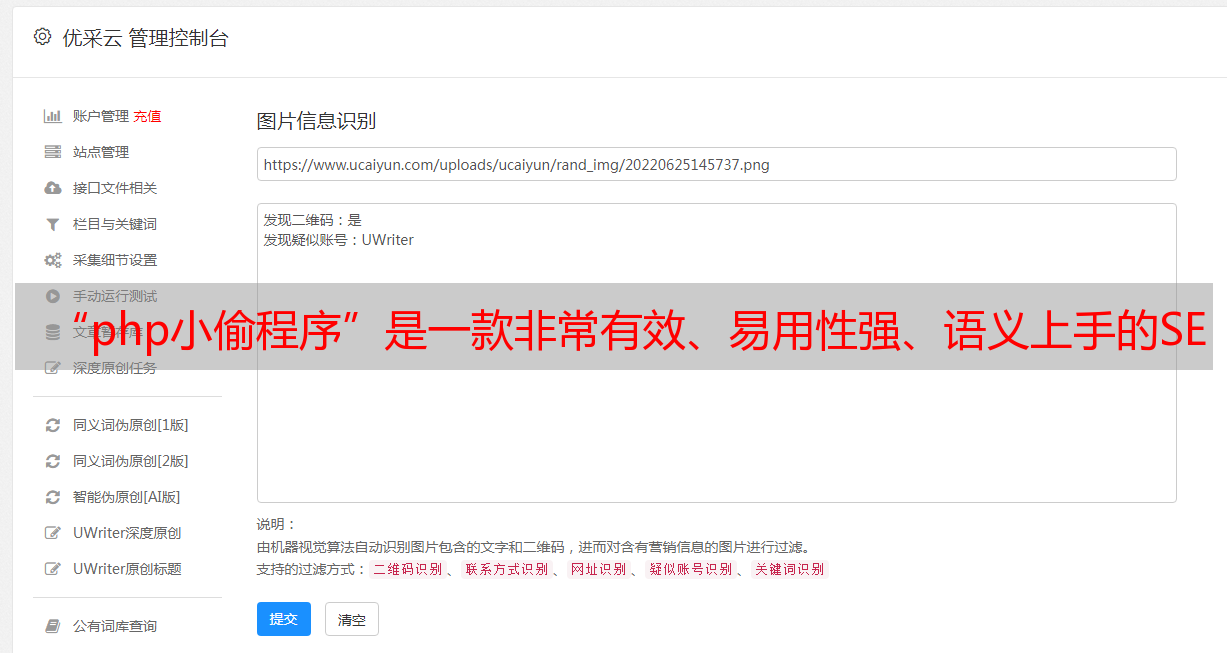The height and width of the screenshot is (653, 1227).
Task: Open the 账户管理 menu item
Action: [101, 116]
